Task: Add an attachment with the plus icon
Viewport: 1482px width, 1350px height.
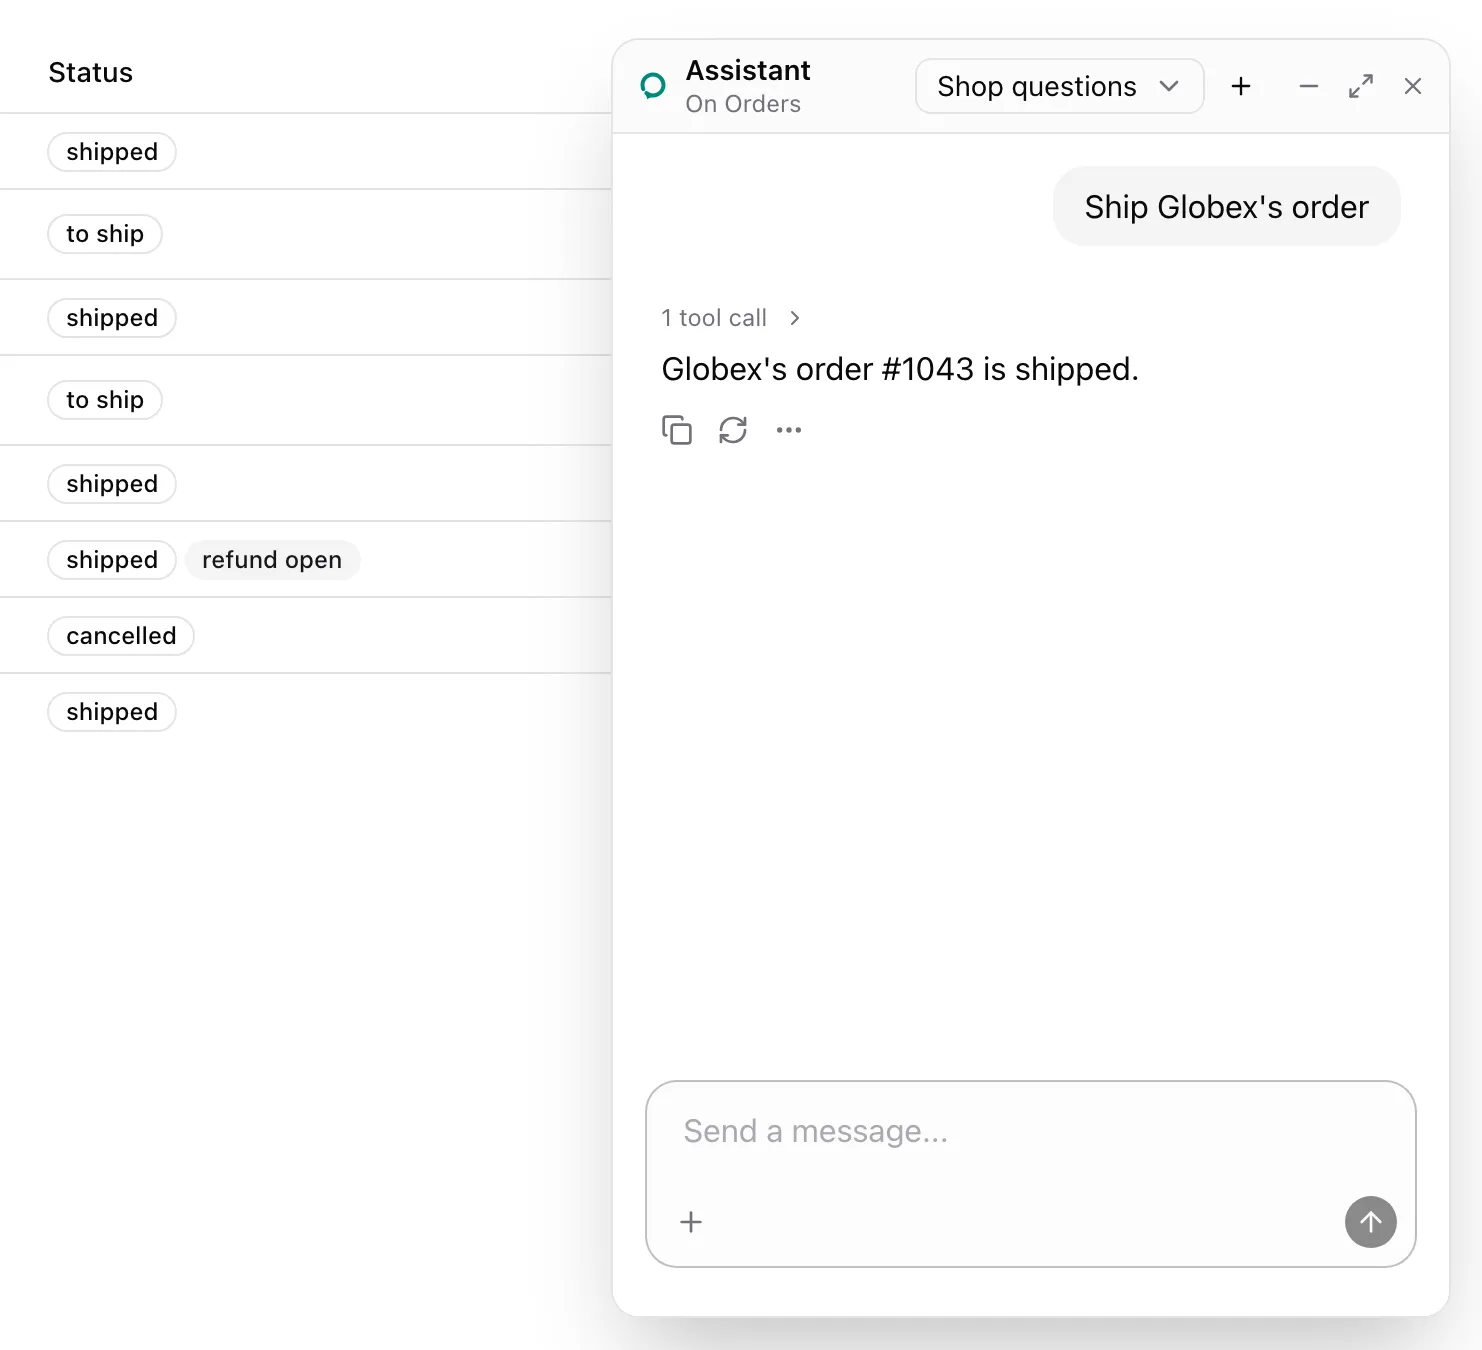Action: tap(691, 1222)
